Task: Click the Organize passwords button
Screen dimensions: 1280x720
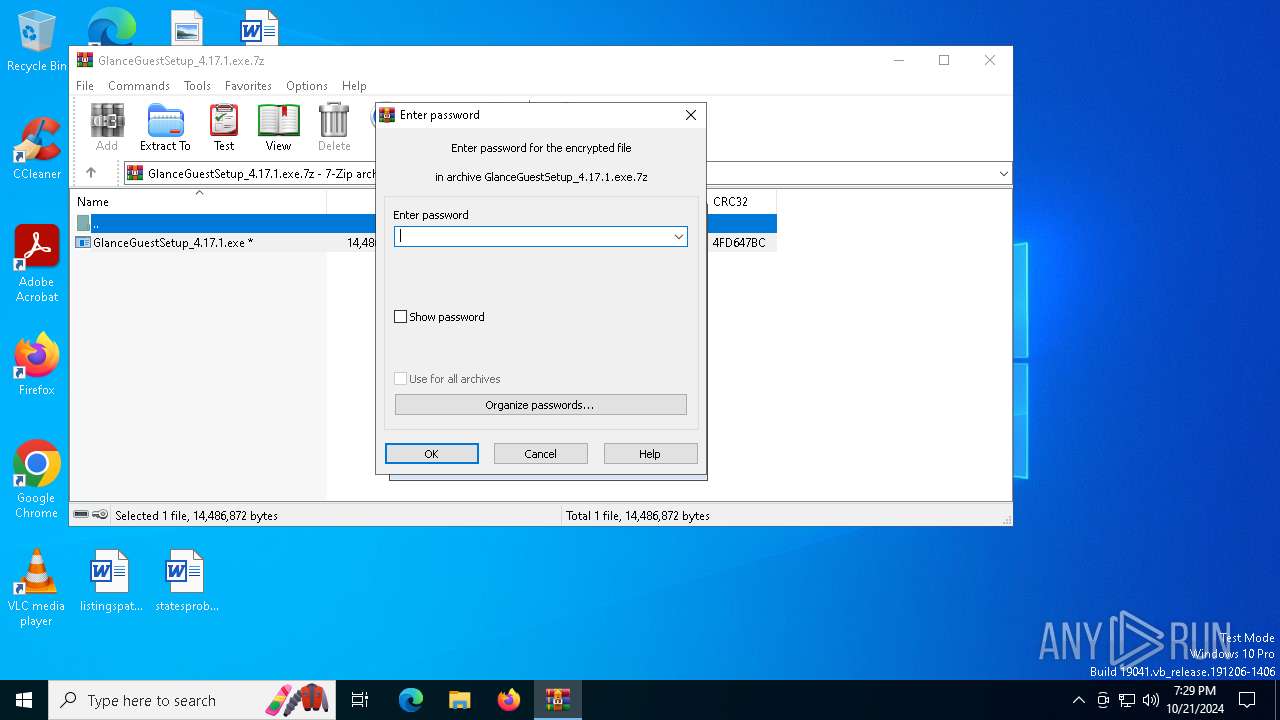Action: coord(541,405)
